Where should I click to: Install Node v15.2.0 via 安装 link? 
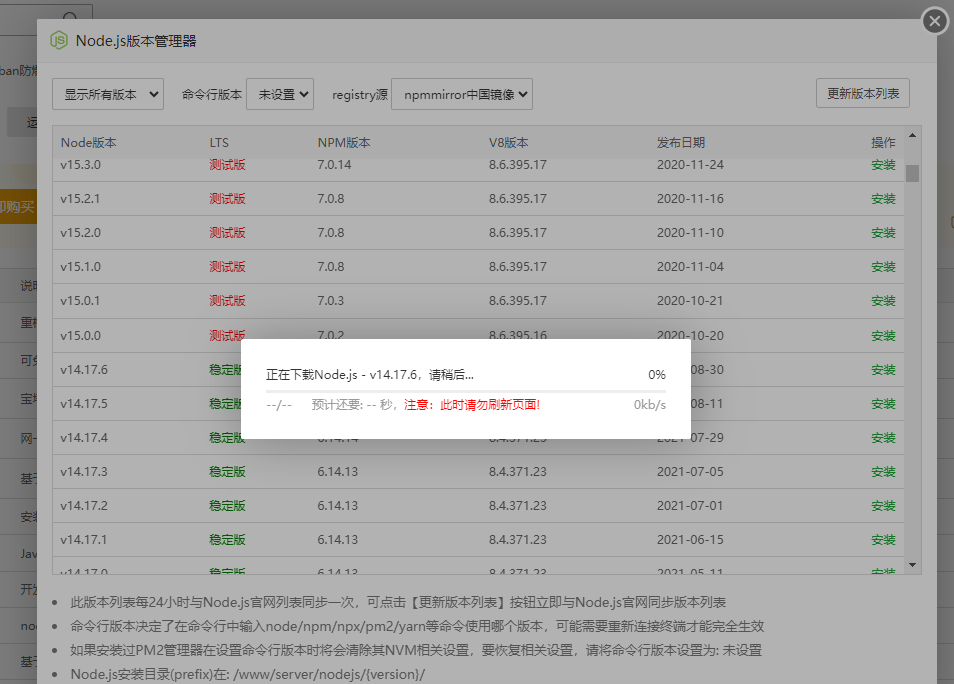[x=883, y=233]
